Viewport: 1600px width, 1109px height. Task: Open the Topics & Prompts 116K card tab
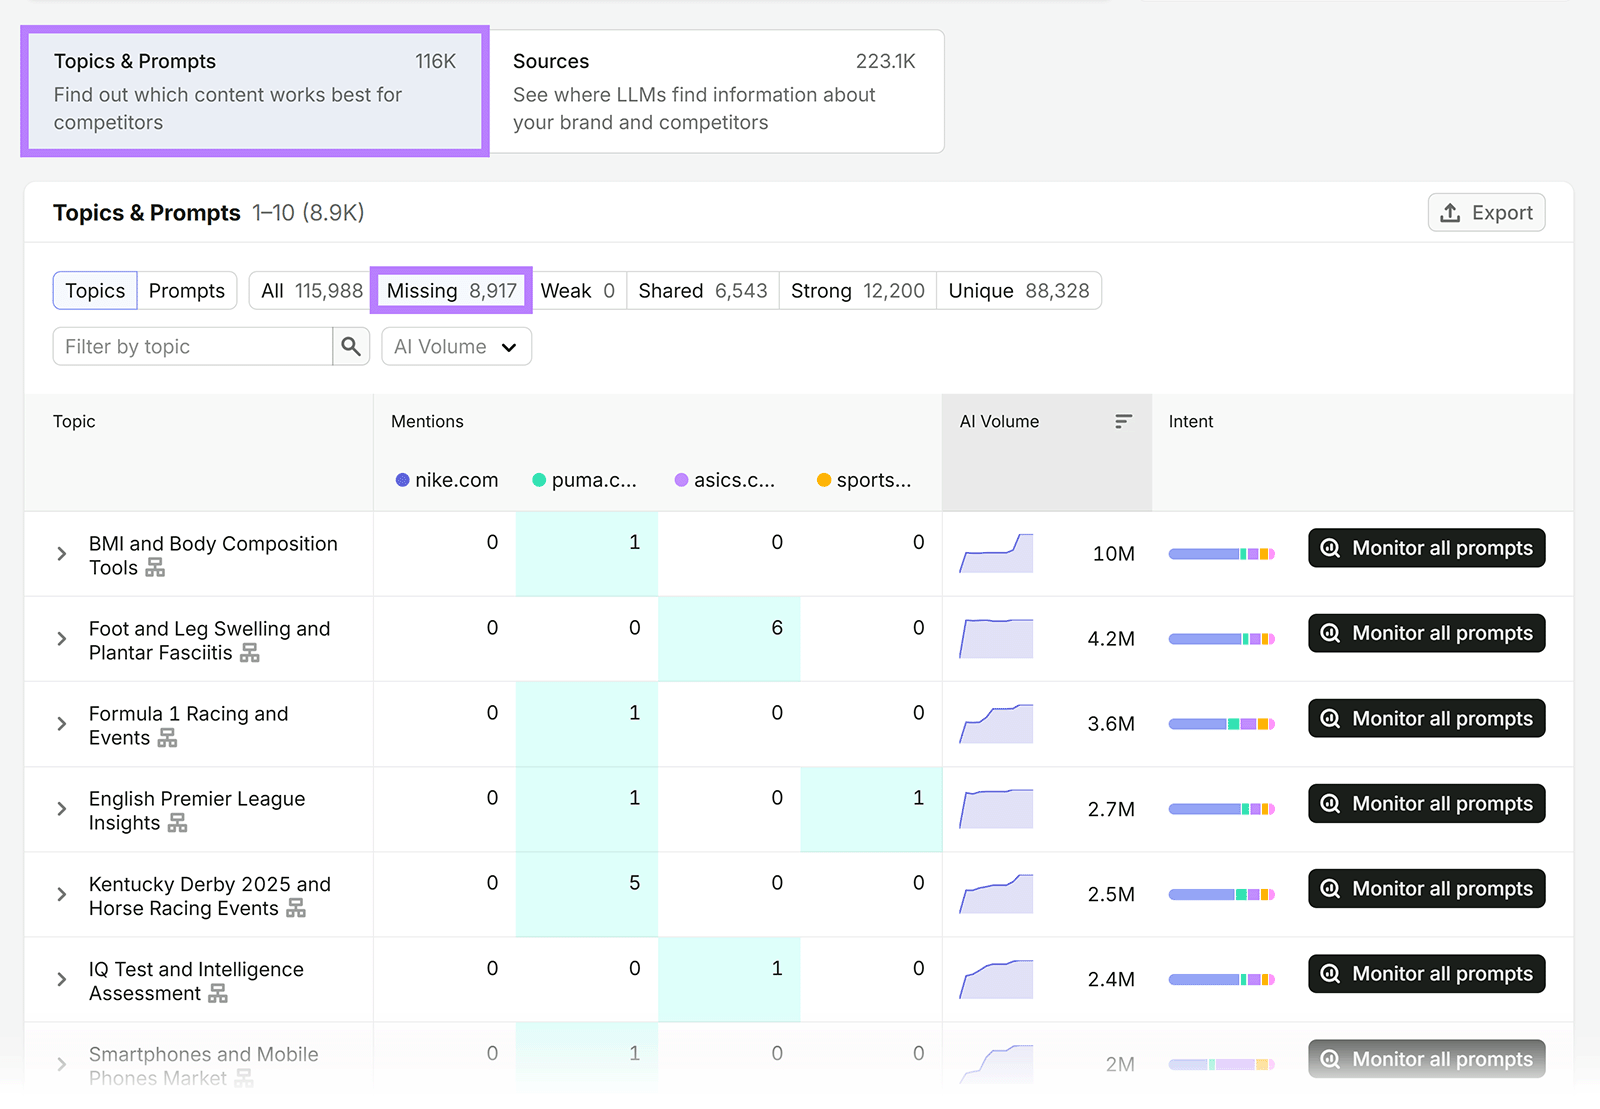click(x=255, y=91)
